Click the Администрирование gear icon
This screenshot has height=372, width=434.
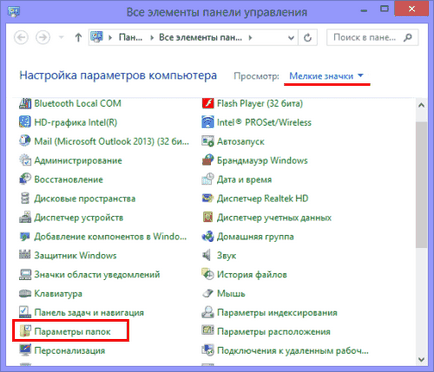pyautogui.click(x=25, y=160)
